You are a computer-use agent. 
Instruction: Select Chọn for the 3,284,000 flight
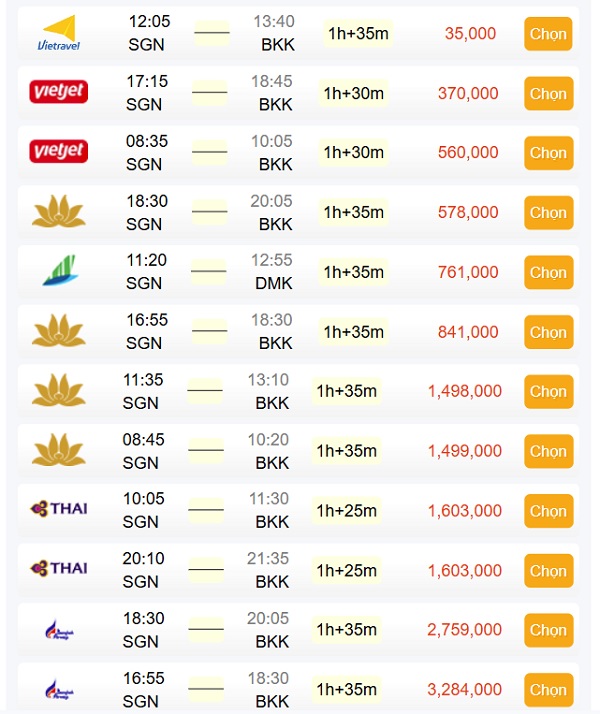click(548, 689)
